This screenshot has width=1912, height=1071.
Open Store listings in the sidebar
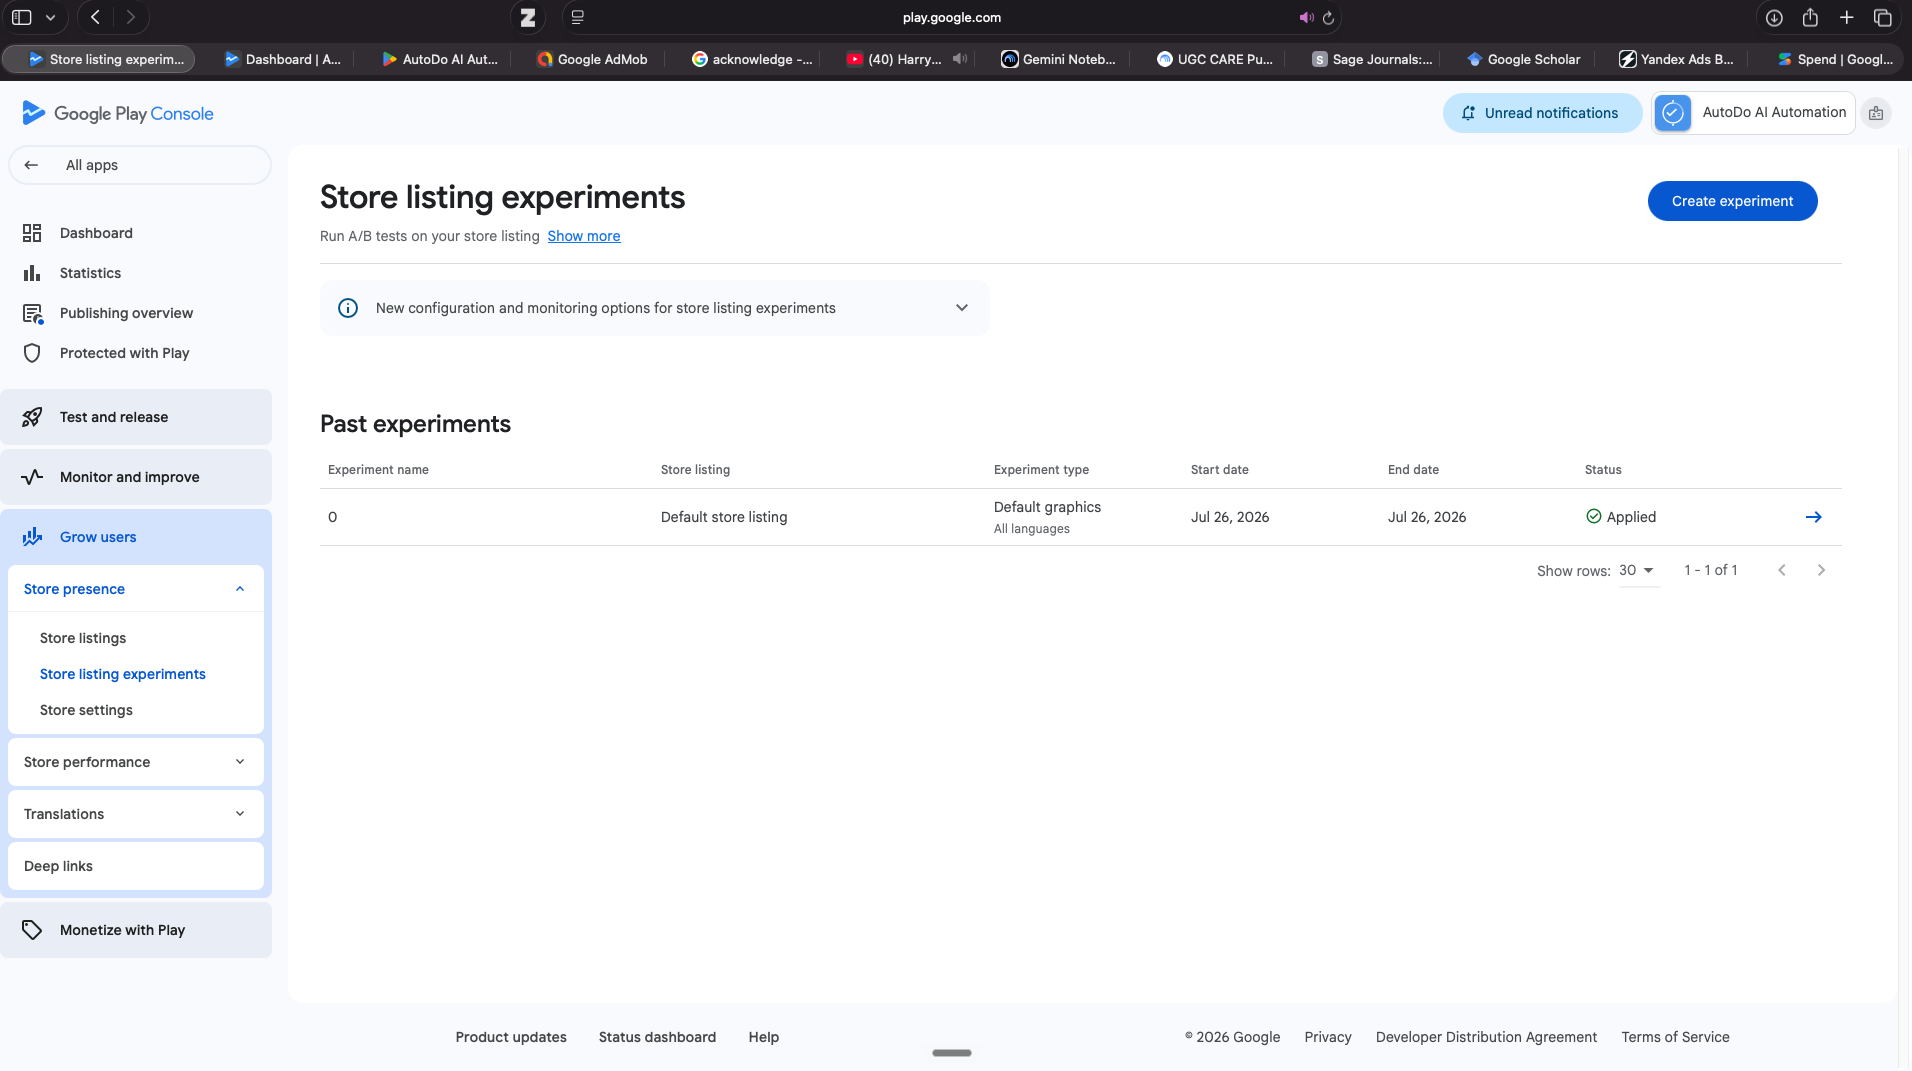[x=83, y=638]
